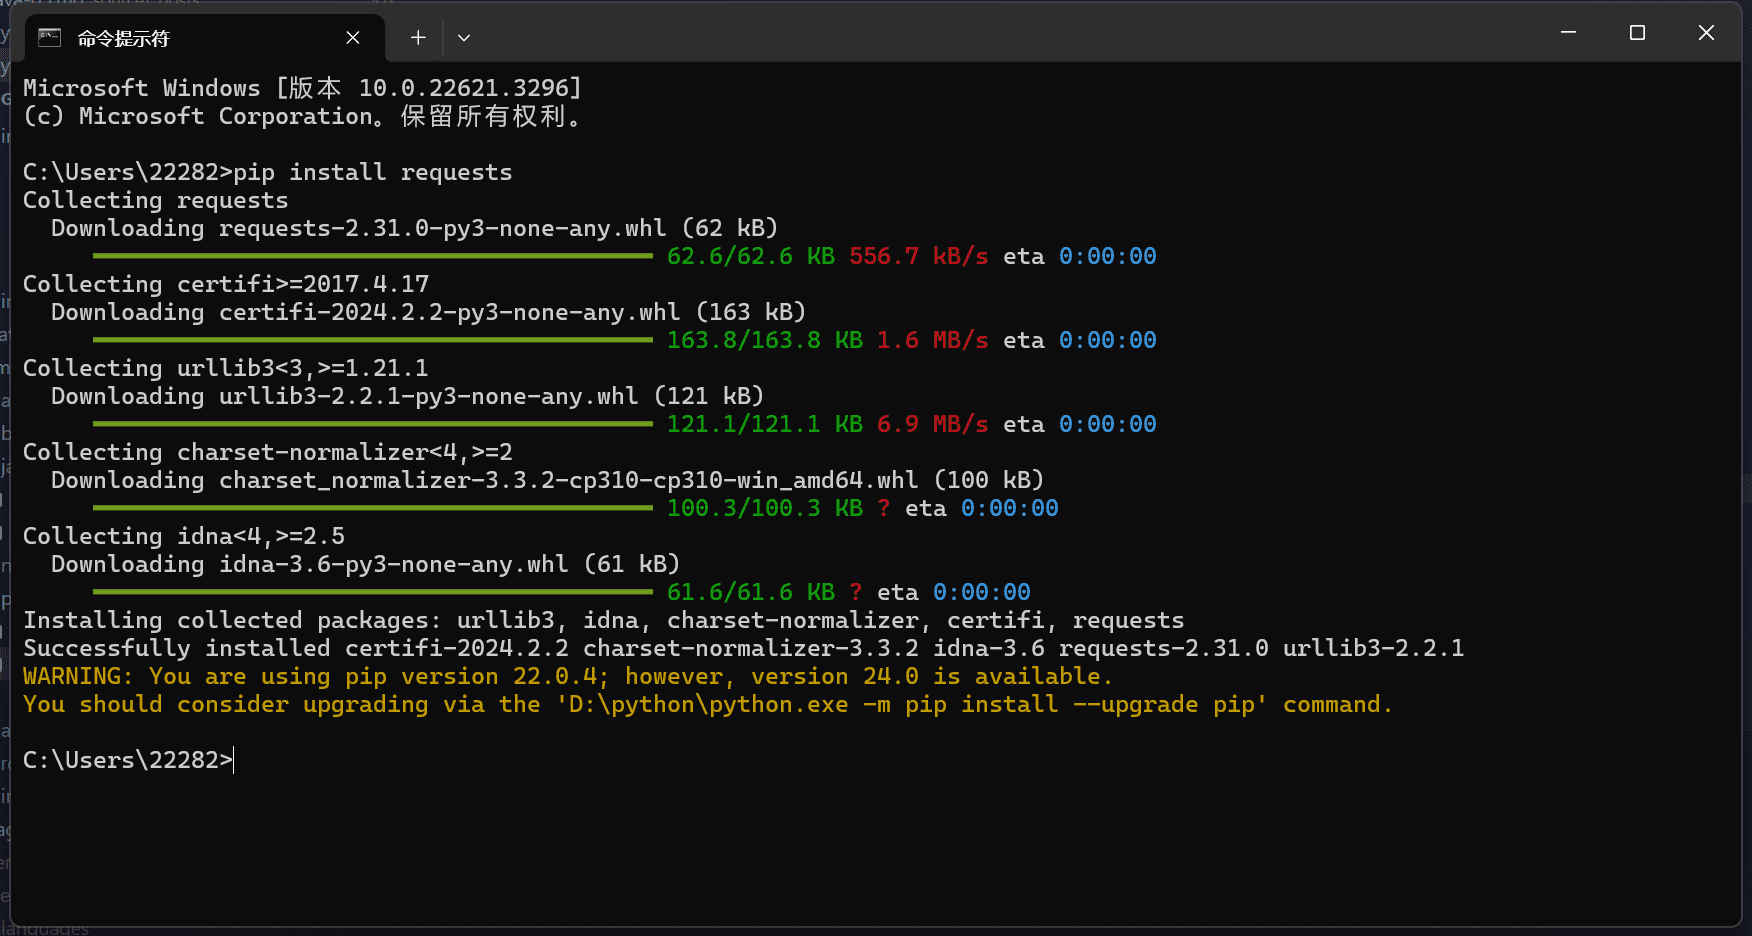Click 'Collecting idna<4,>=2.5' line
The height and width of the screenshot is (936, 1752).
tap(184, 536)
